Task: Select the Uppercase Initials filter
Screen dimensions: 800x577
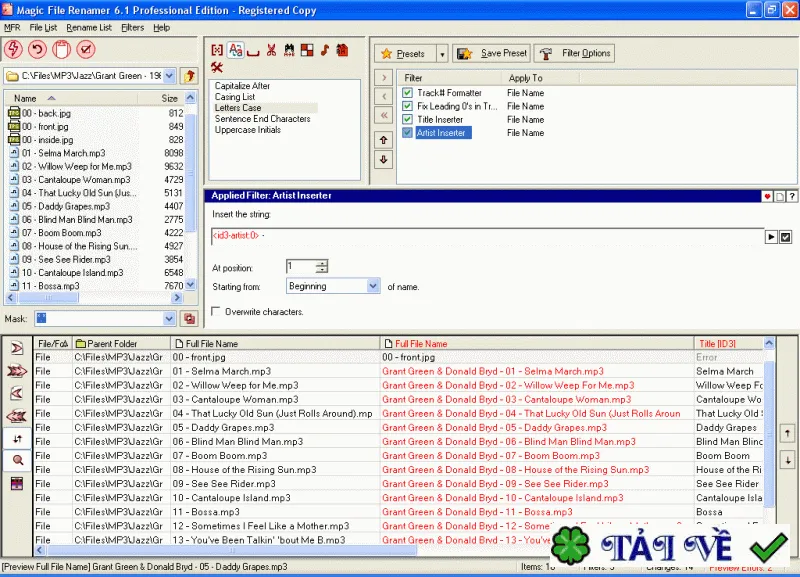Action: pos(247,130)
